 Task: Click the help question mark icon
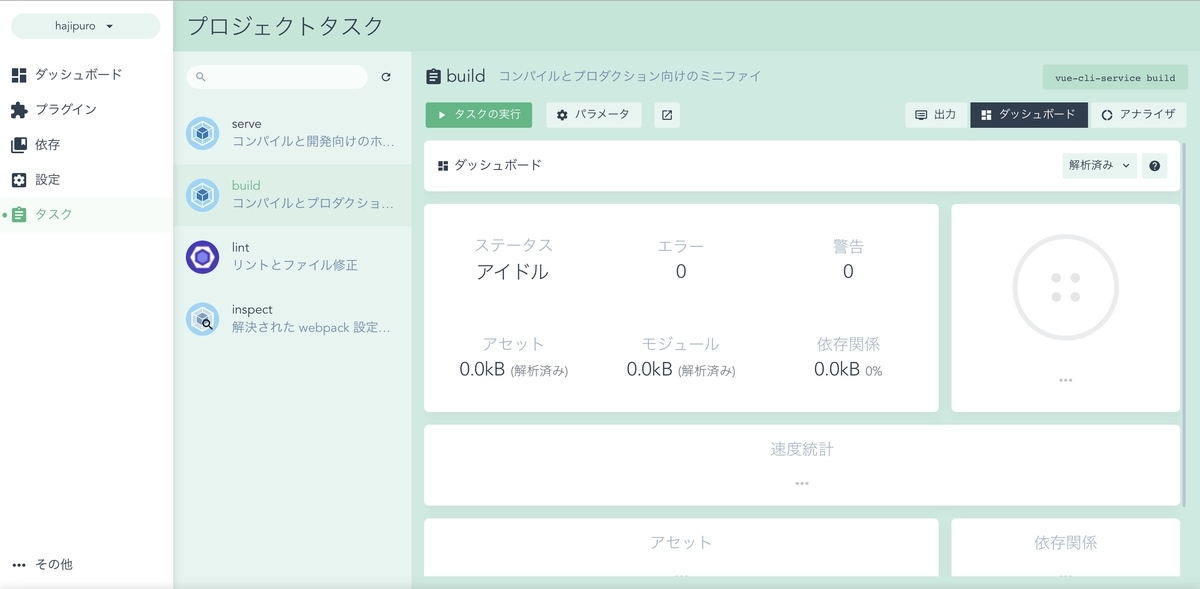point(1155,166)
